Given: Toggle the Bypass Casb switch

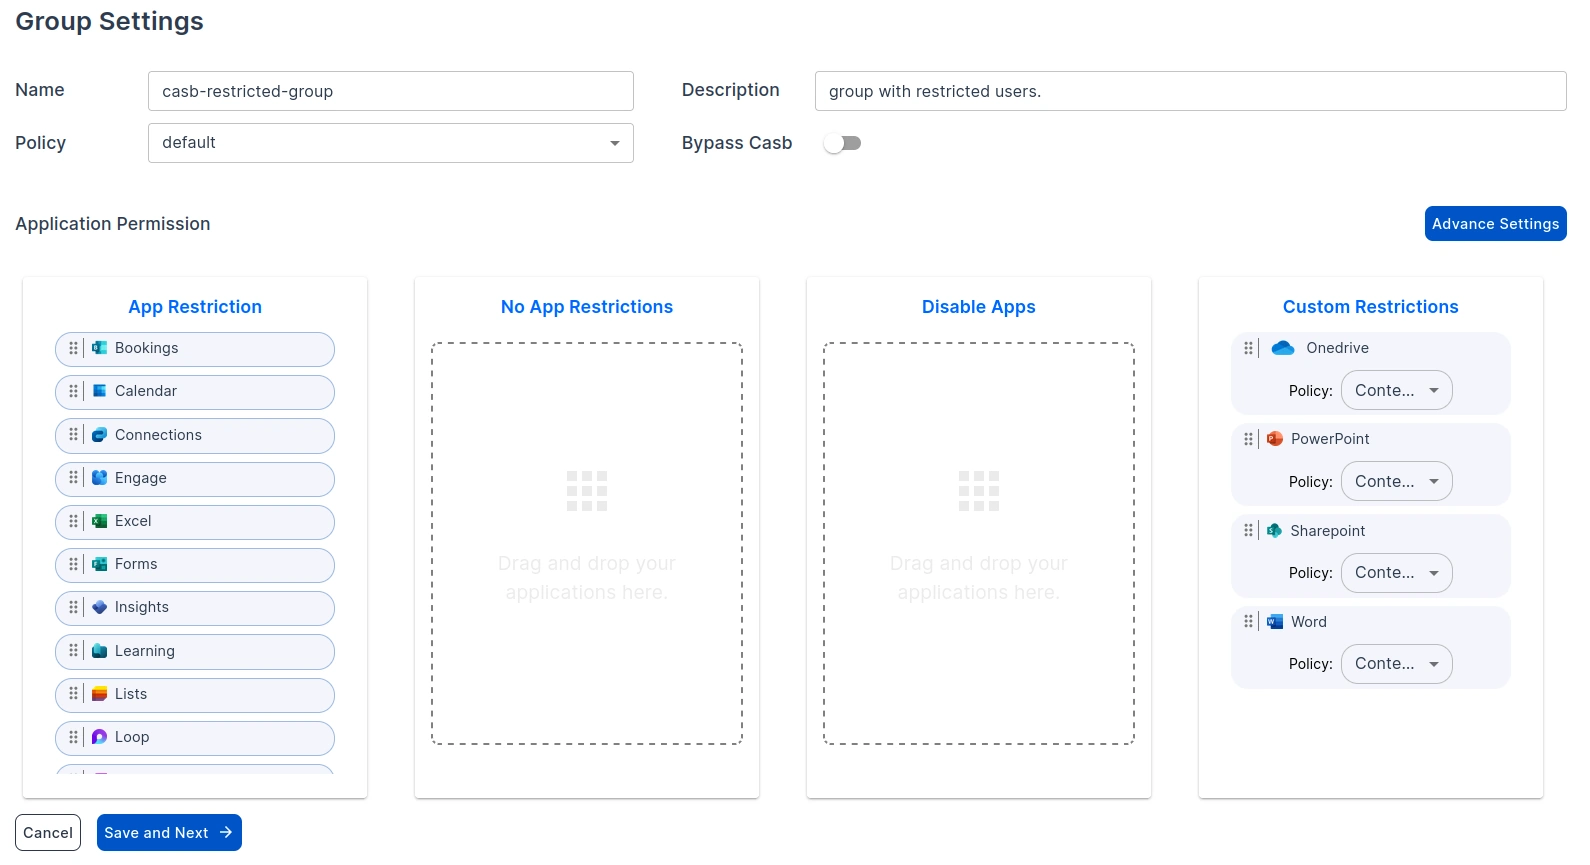Looking at the screenshot, I should (842, 143).
